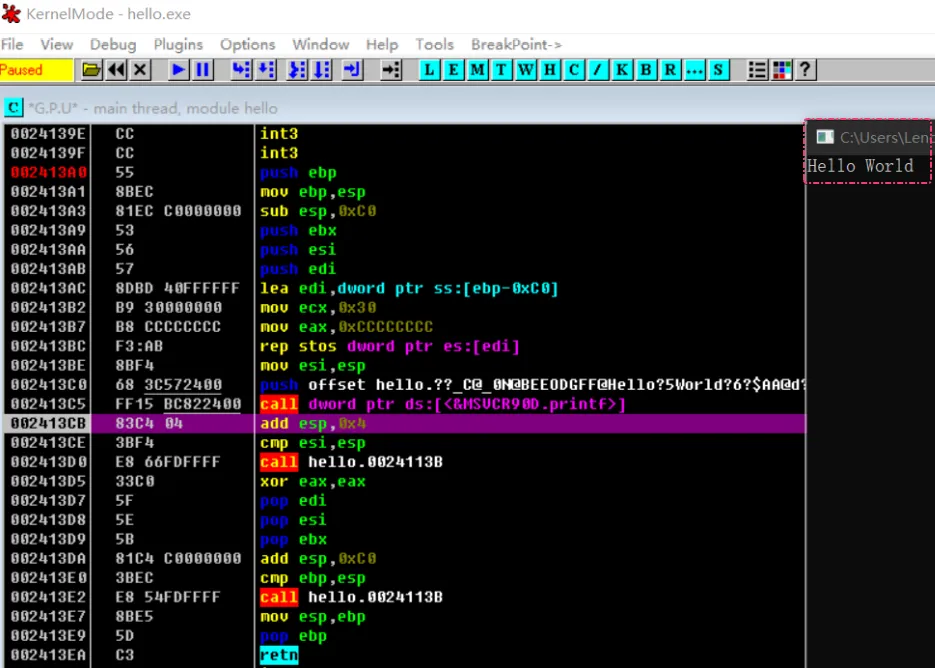935x668 pixels.
Task: Open help using the ? button
Action: 806,70
